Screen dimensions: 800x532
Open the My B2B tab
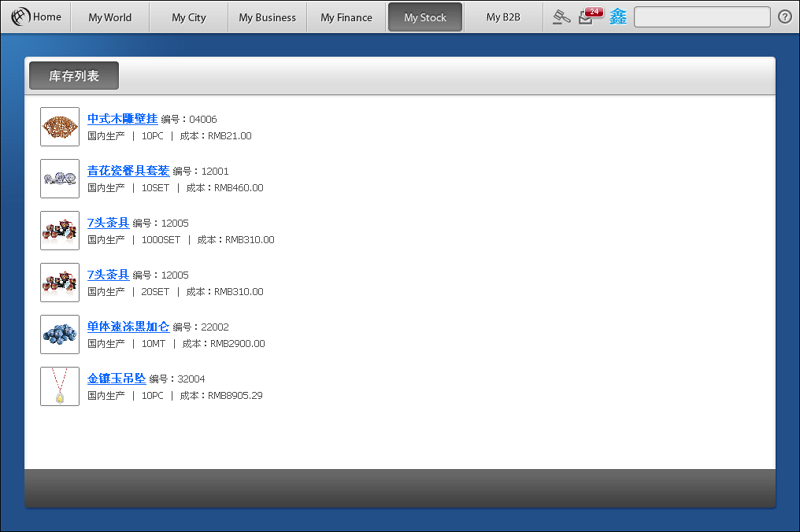click(503, 17)
